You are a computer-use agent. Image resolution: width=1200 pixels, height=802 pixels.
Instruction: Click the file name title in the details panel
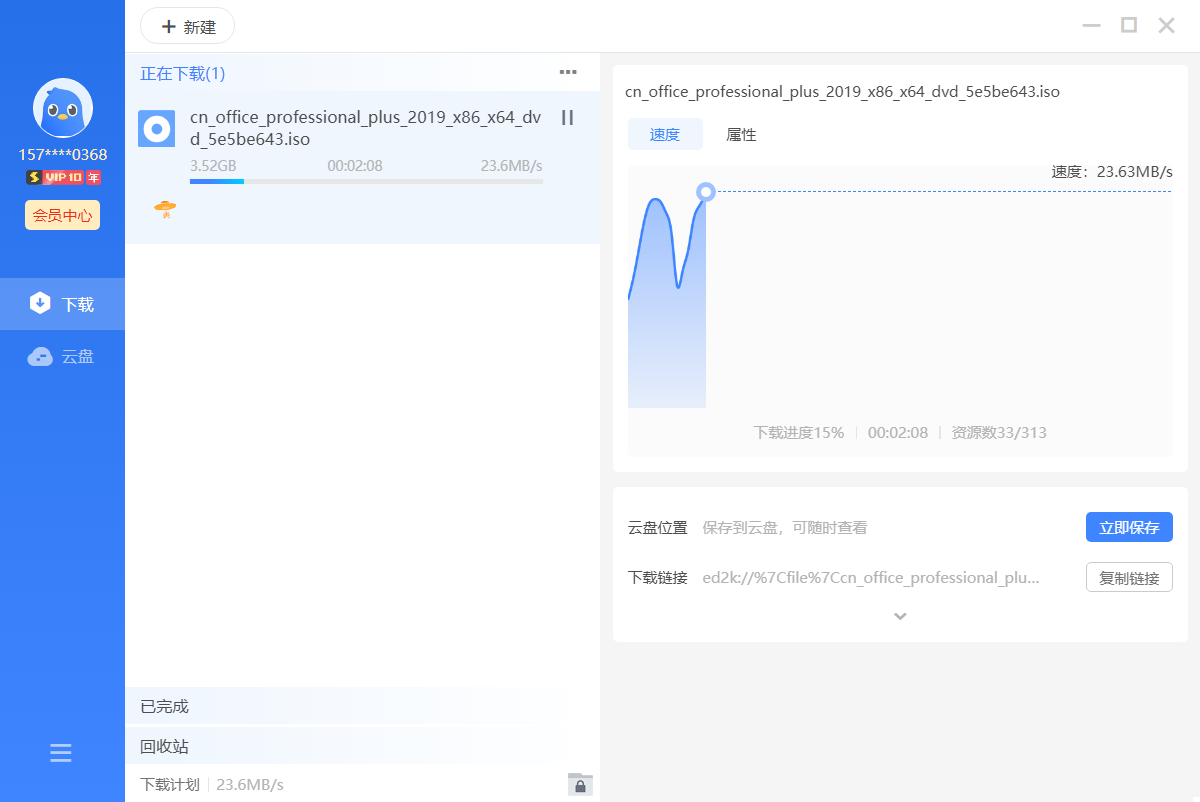[842, 92]
